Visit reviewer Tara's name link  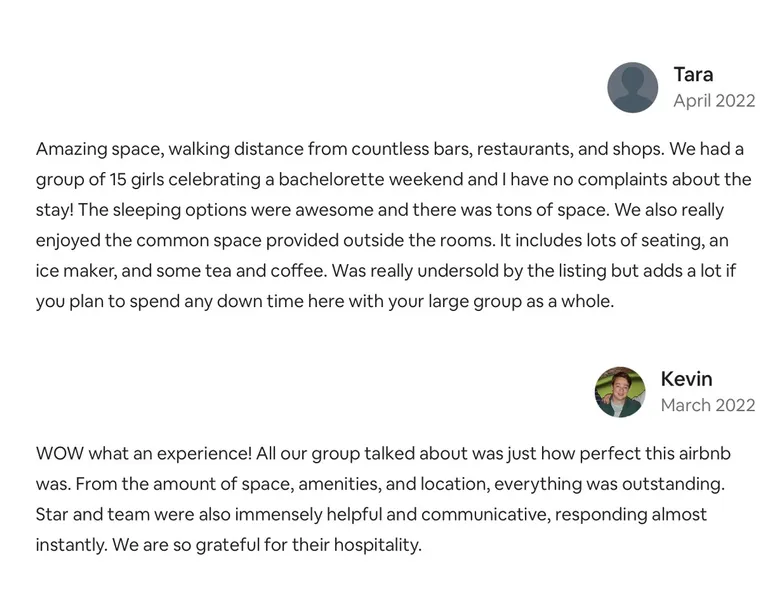(693, 74)
